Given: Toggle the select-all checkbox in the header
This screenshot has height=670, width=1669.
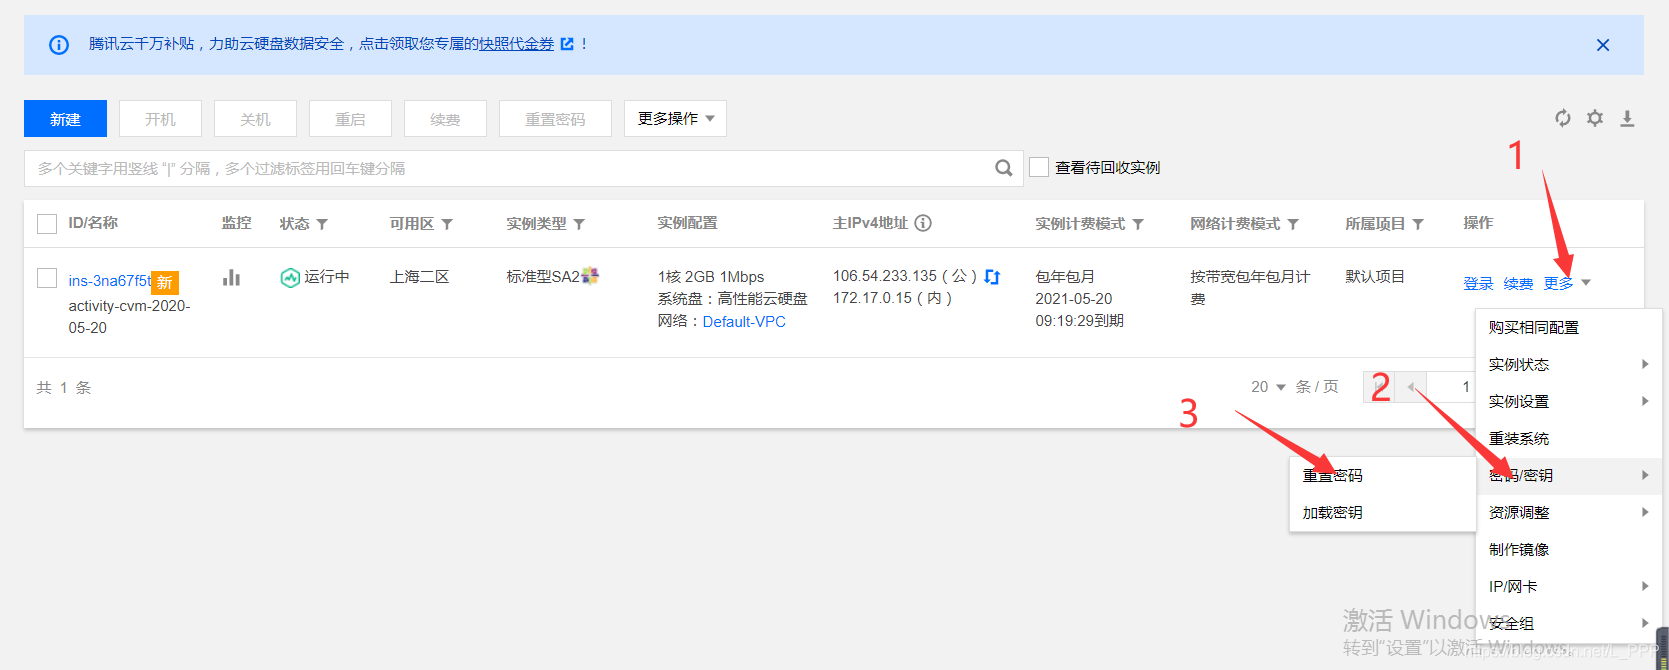Looking at the screenshot, I should [x=47, y=224].
